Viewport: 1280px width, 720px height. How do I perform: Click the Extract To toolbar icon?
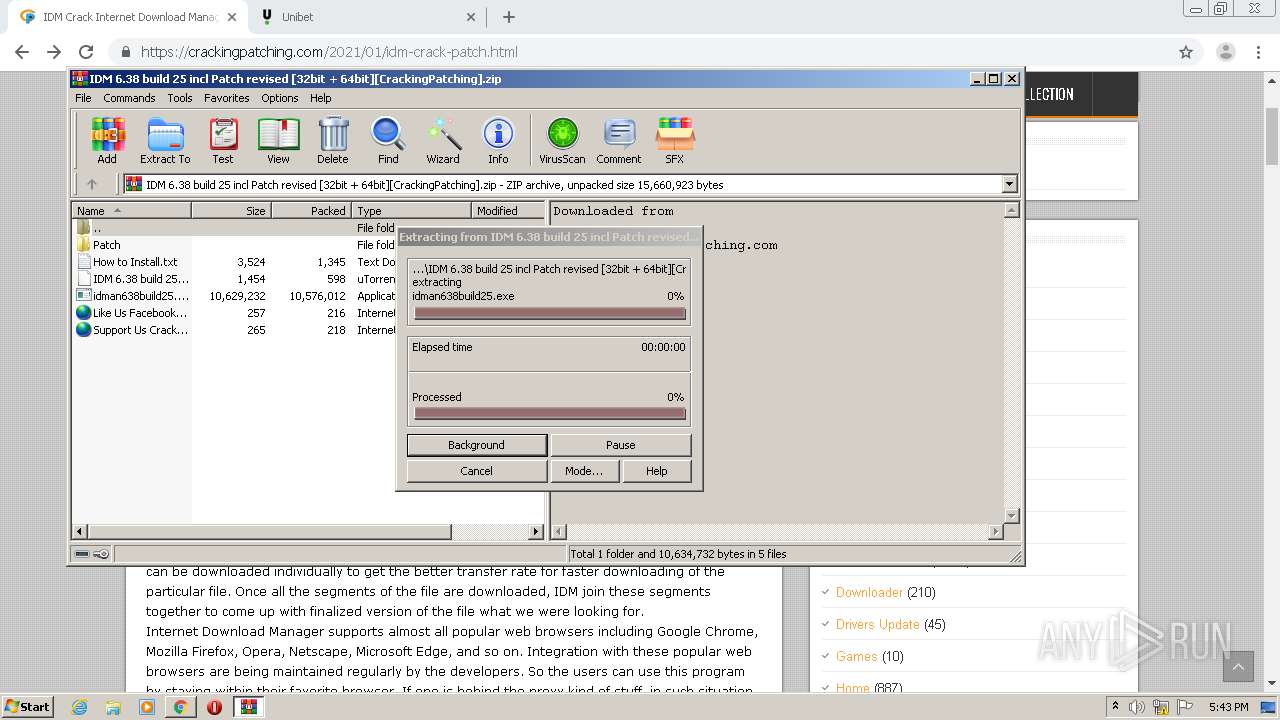pyautogui.click(x=165, y=140)
